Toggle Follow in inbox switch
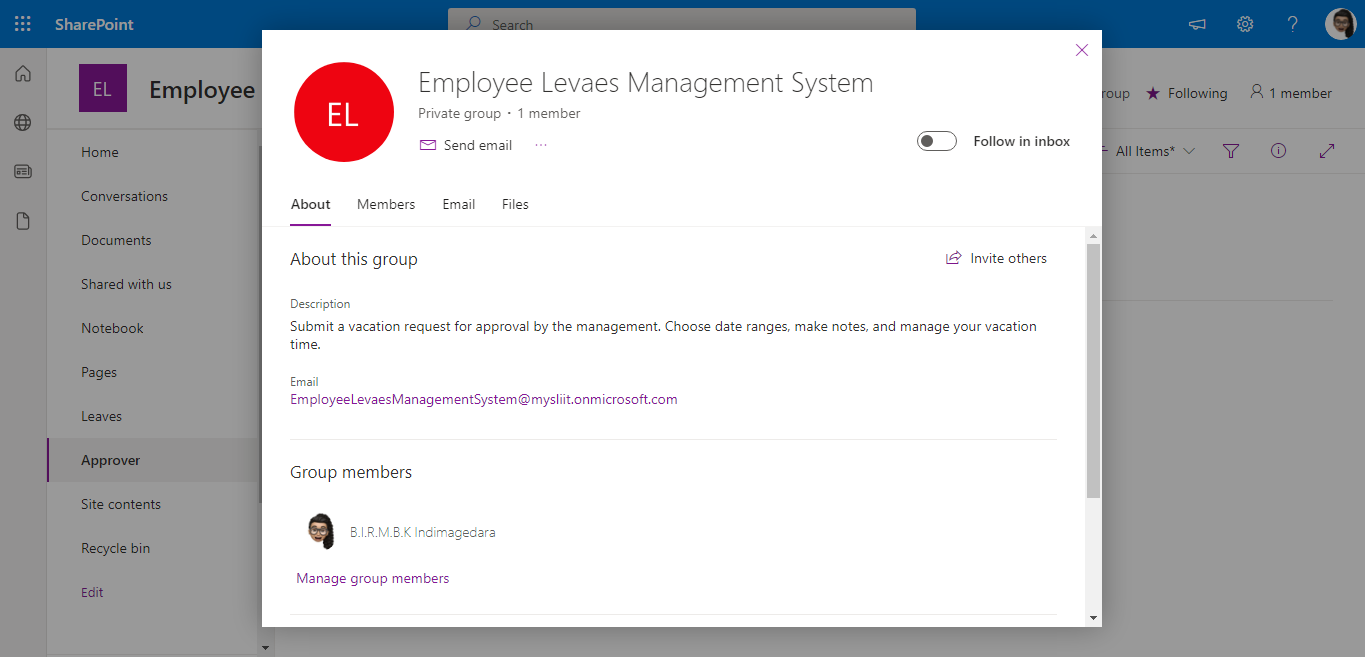Screen dimensions: 1365x657 [937, 142]
